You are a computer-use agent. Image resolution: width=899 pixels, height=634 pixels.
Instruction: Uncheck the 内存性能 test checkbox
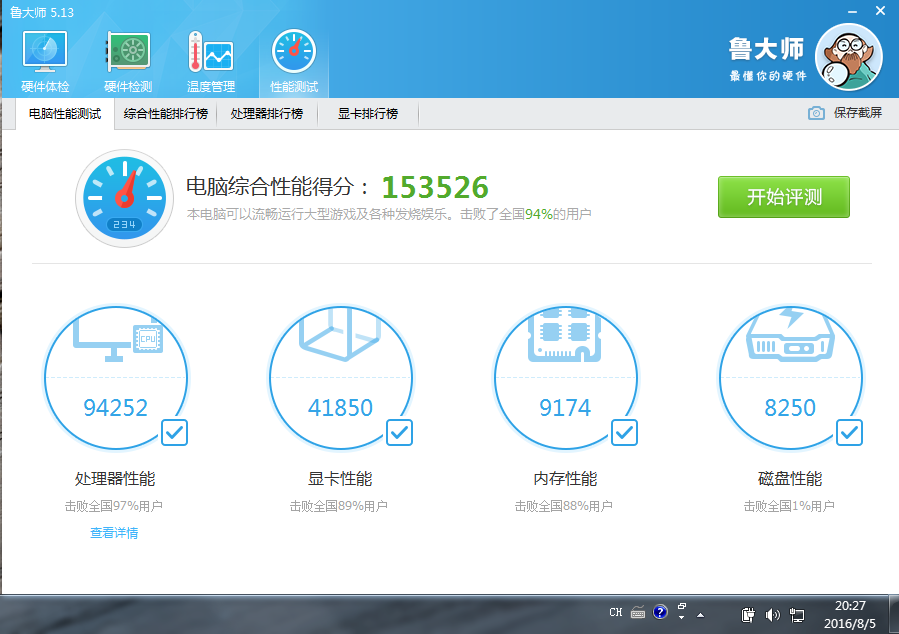[624, 432]
